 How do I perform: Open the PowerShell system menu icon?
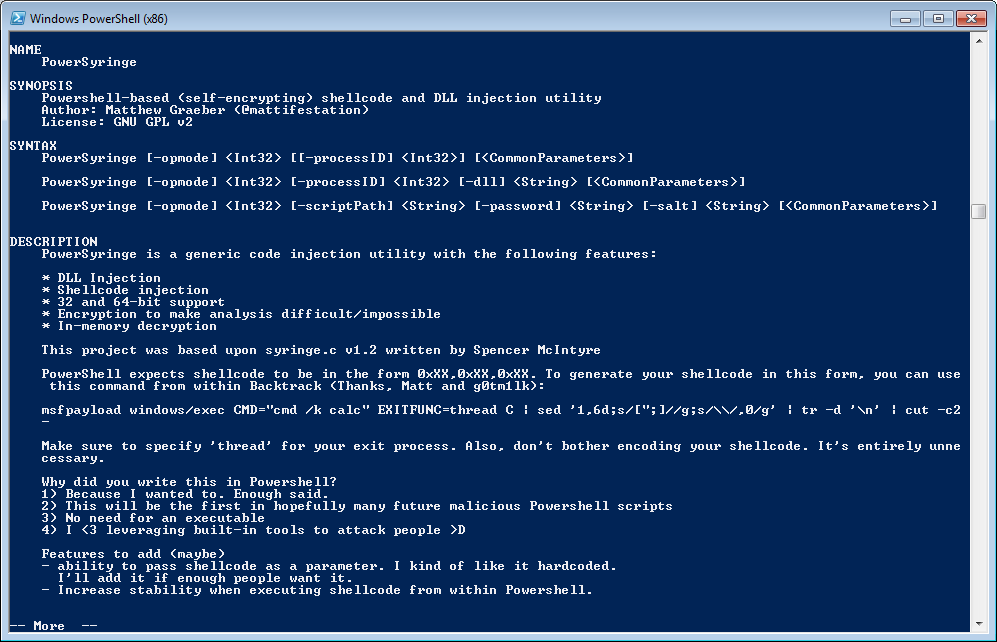tap(17, 18)
